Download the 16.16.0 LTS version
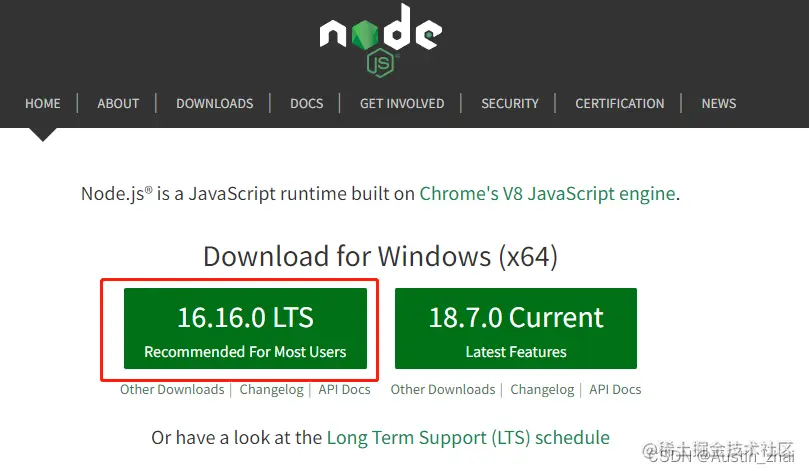This screenshot has height=474, width=809. pyautogui.click(x=246, y=329)
